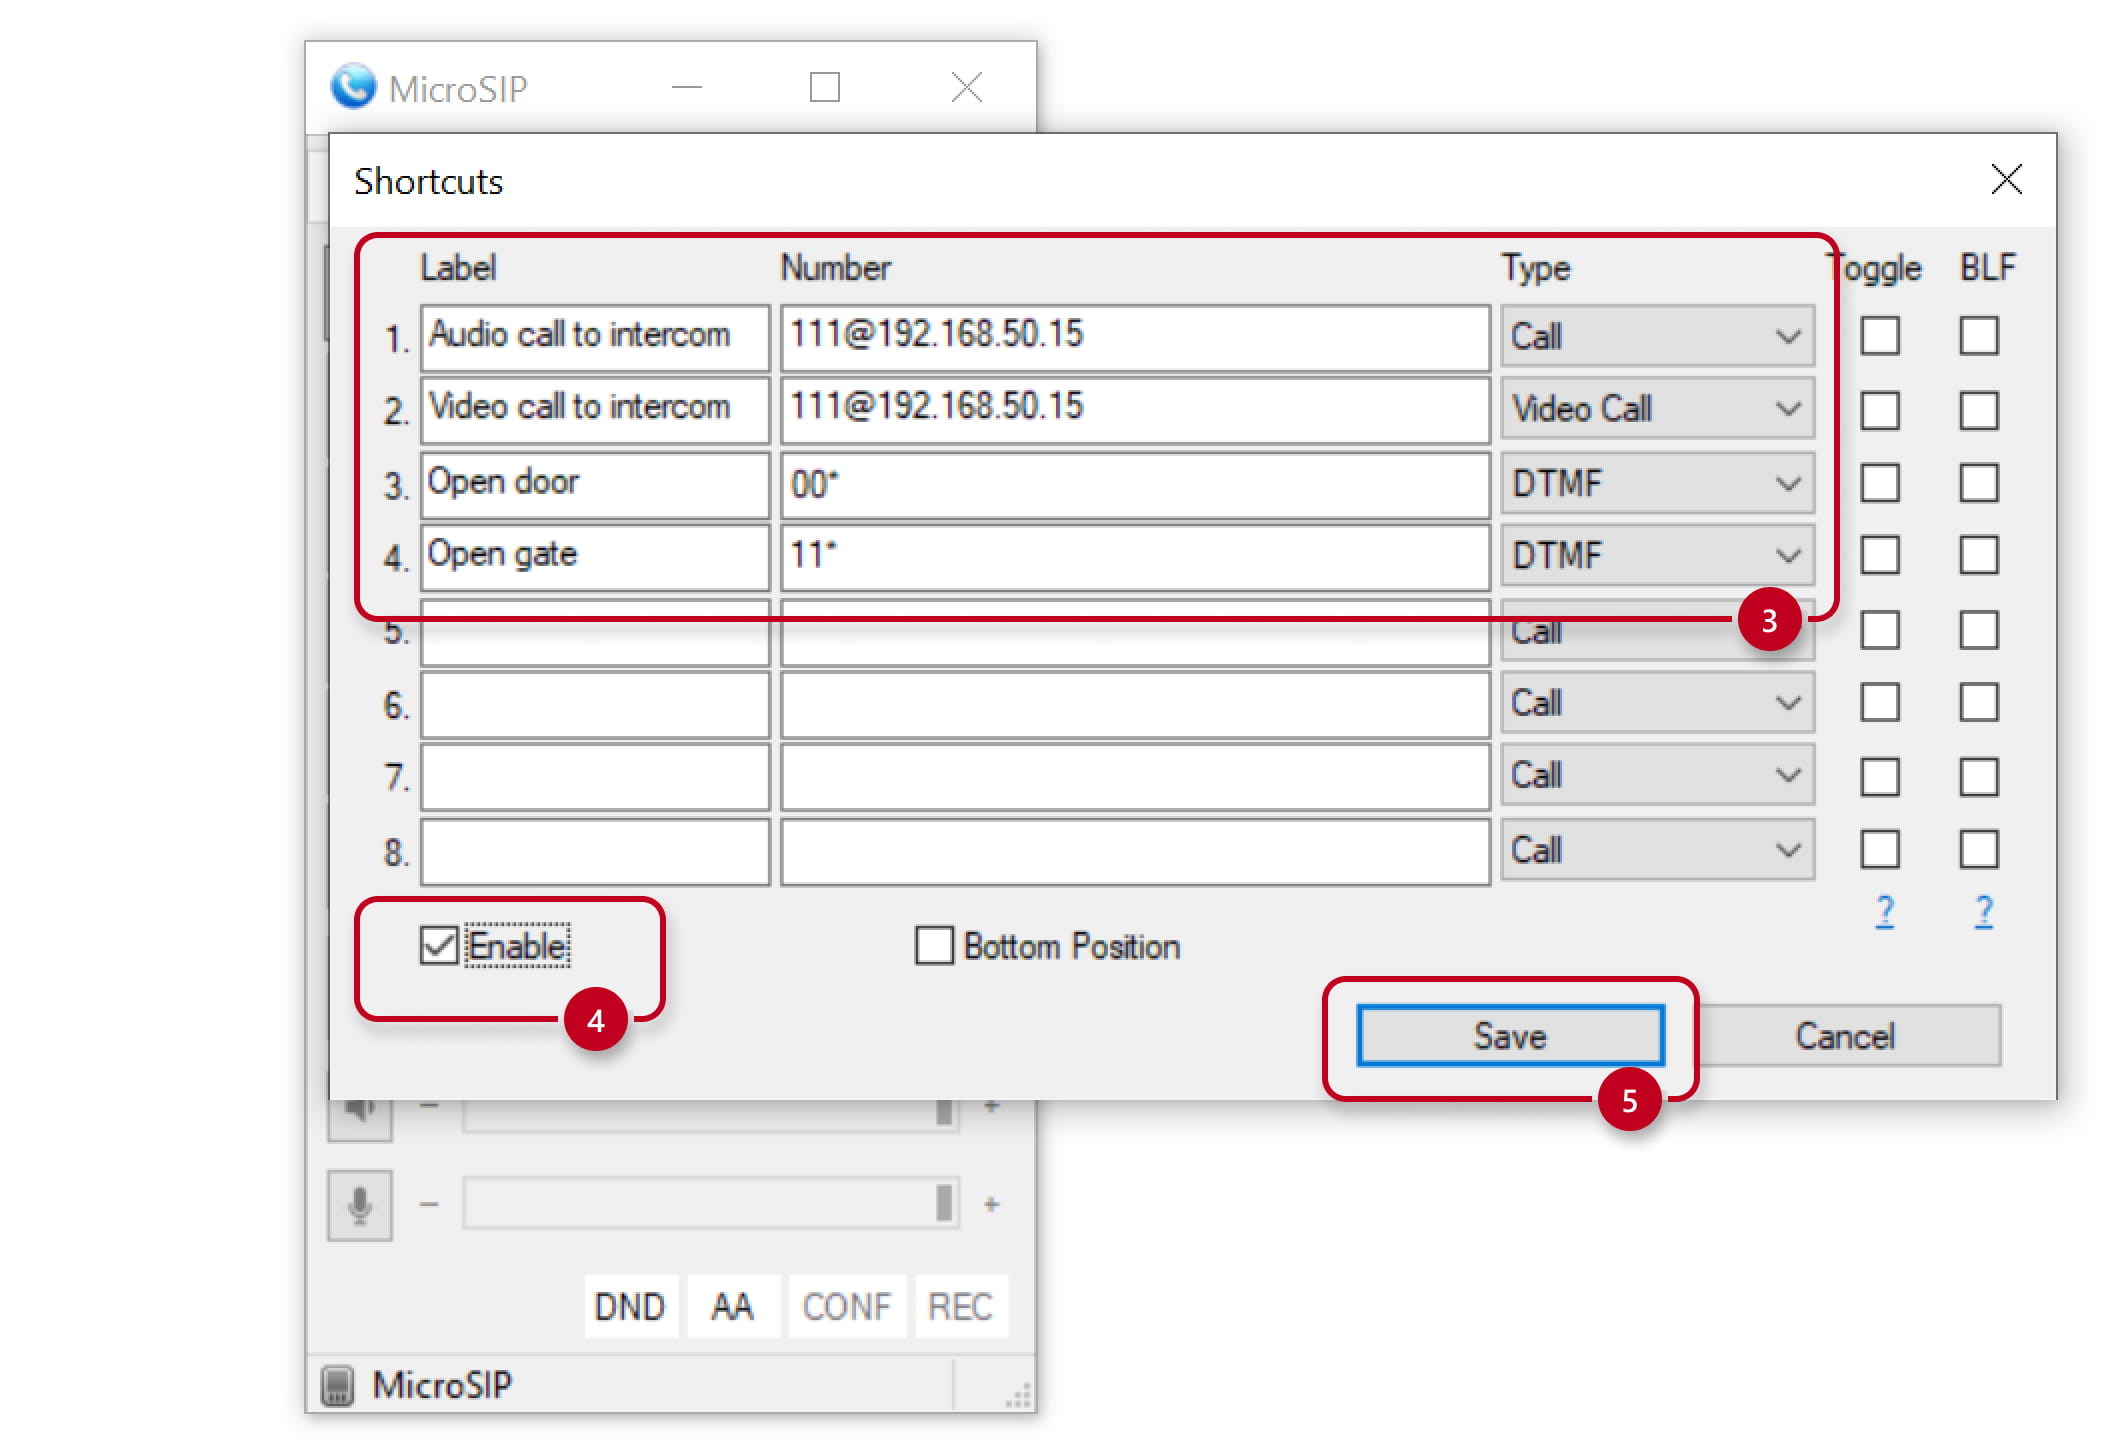Open the Type dropdown in row 6
Image resolution: width=2120 pixels, height=1454 pixels.
click(x=1657, y=704)
